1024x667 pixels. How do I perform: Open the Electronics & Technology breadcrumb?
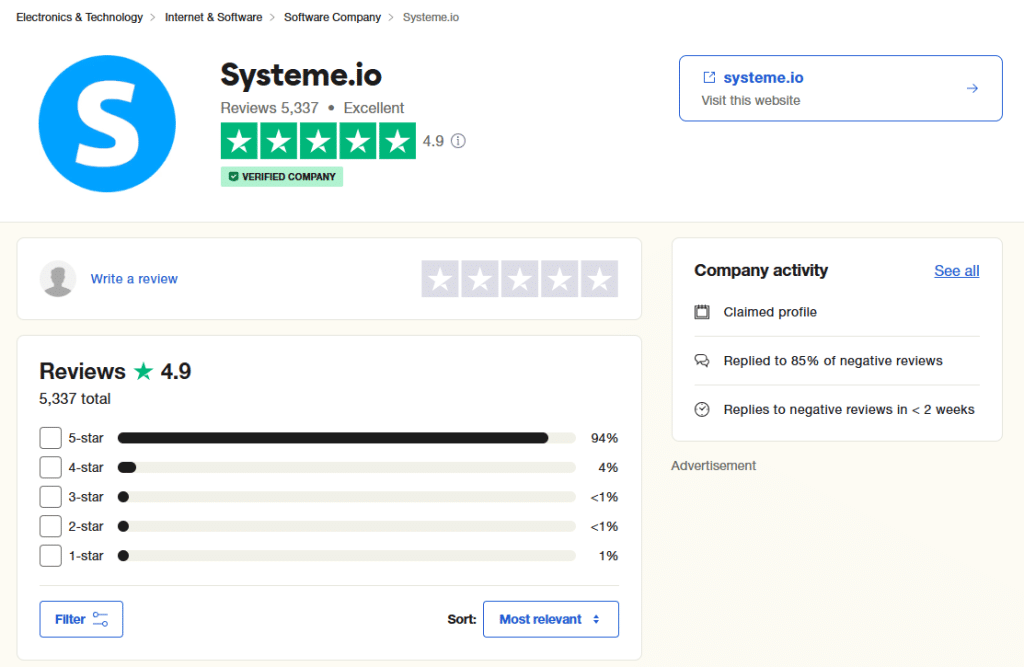79,17
